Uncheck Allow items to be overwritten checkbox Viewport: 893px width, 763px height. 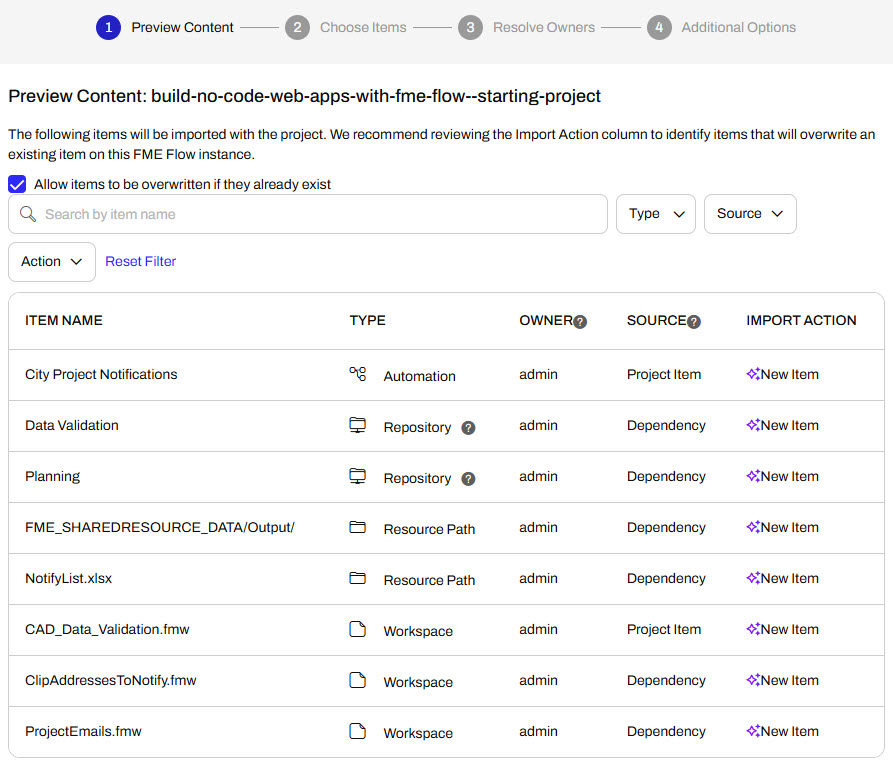(x=17, y=184)
